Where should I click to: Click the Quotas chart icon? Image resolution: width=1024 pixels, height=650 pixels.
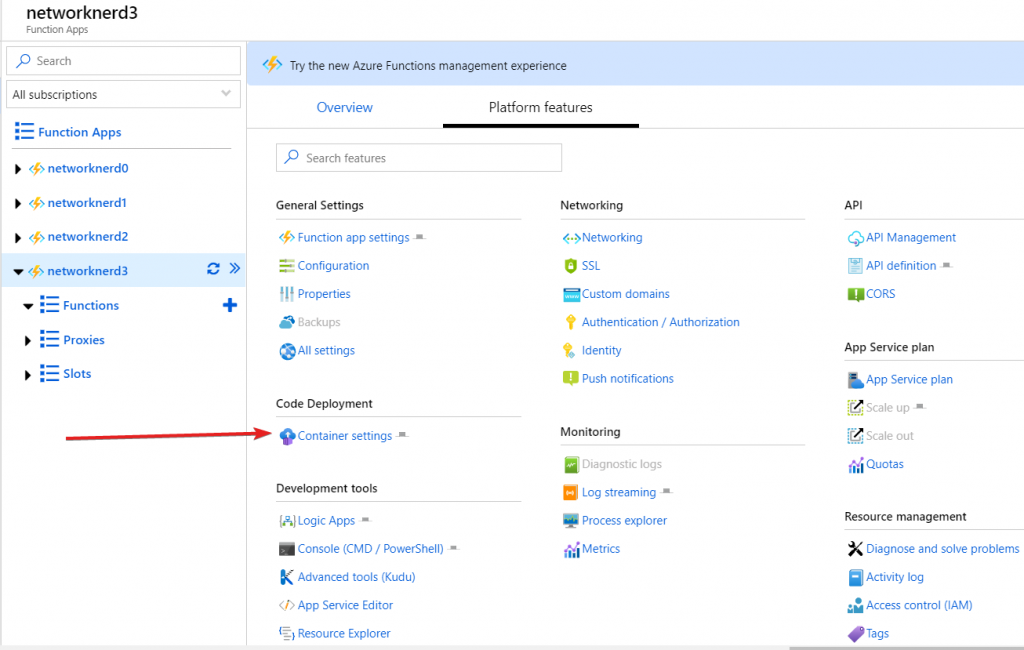pyautogui.click(x=856, y=465)
